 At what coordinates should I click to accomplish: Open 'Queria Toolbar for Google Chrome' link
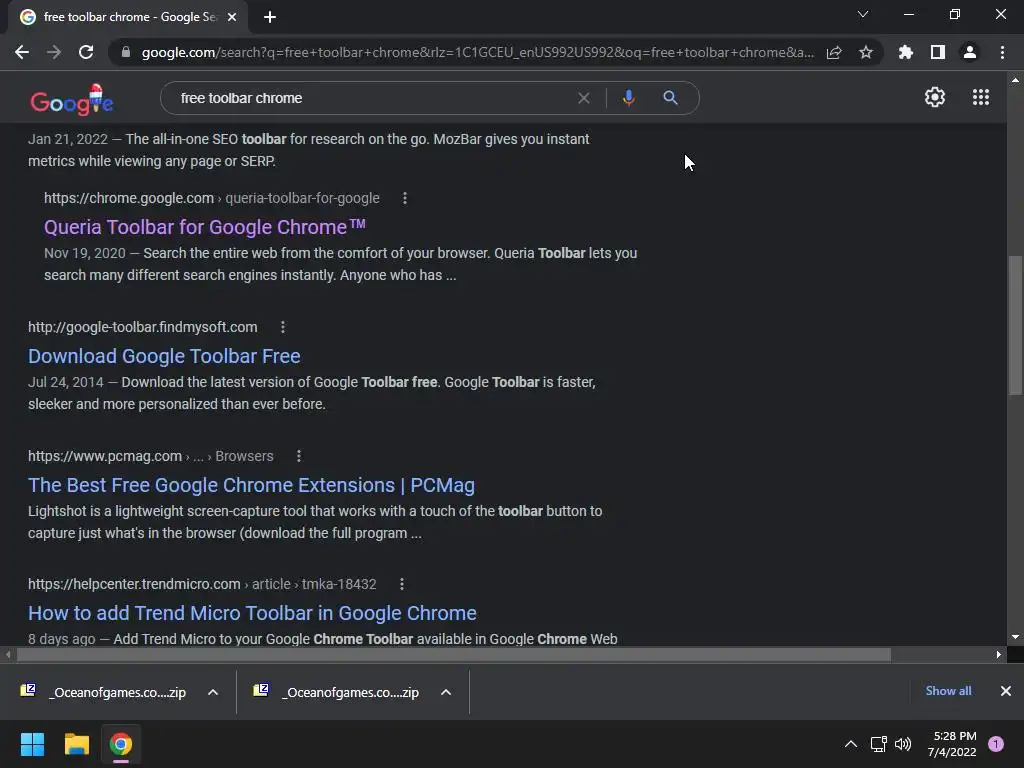click(x=204, y=227)
